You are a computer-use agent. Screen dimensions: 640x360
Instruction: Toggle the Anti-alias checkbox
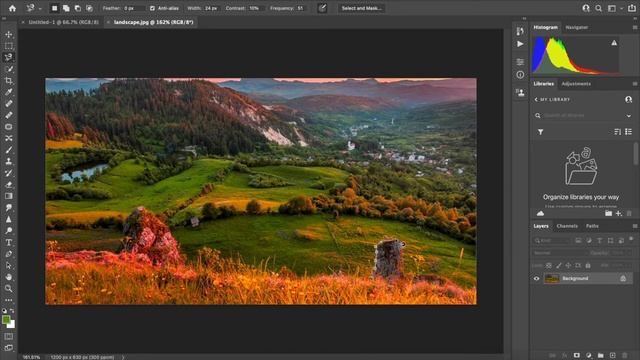point(152,8)
